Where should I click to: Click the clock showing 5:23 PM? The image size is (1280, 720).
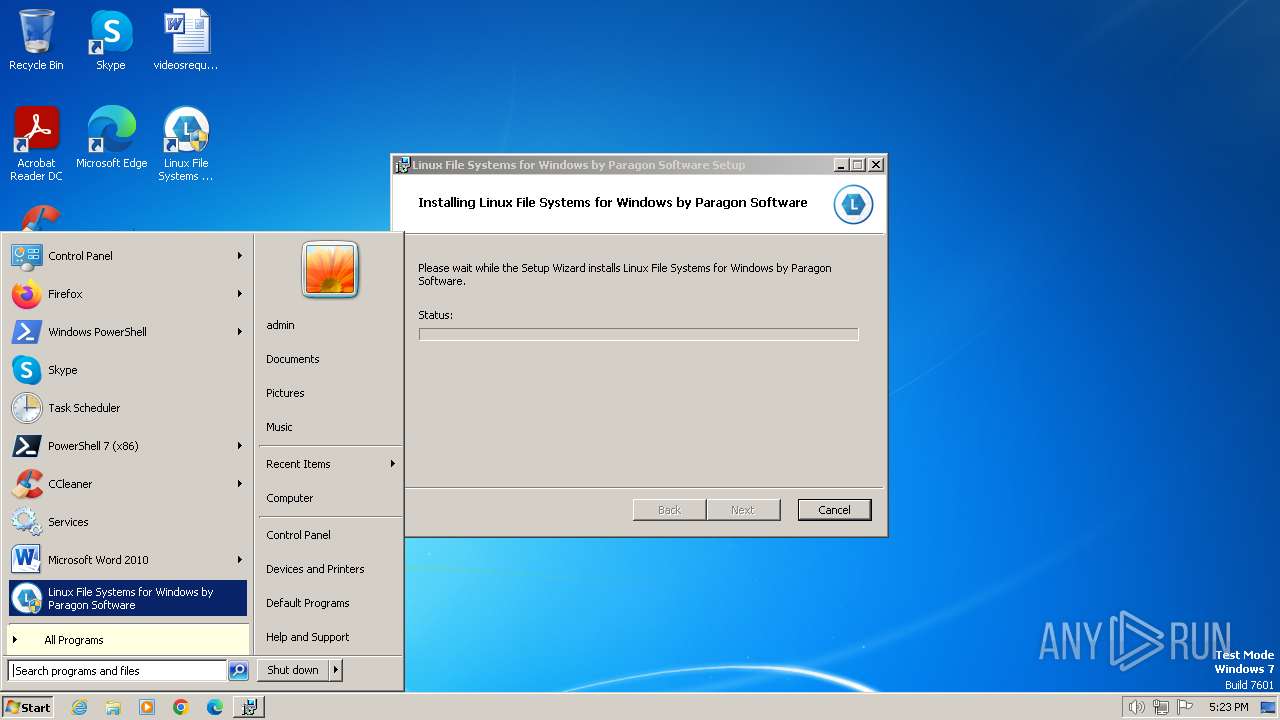[x=1228, y=707]
